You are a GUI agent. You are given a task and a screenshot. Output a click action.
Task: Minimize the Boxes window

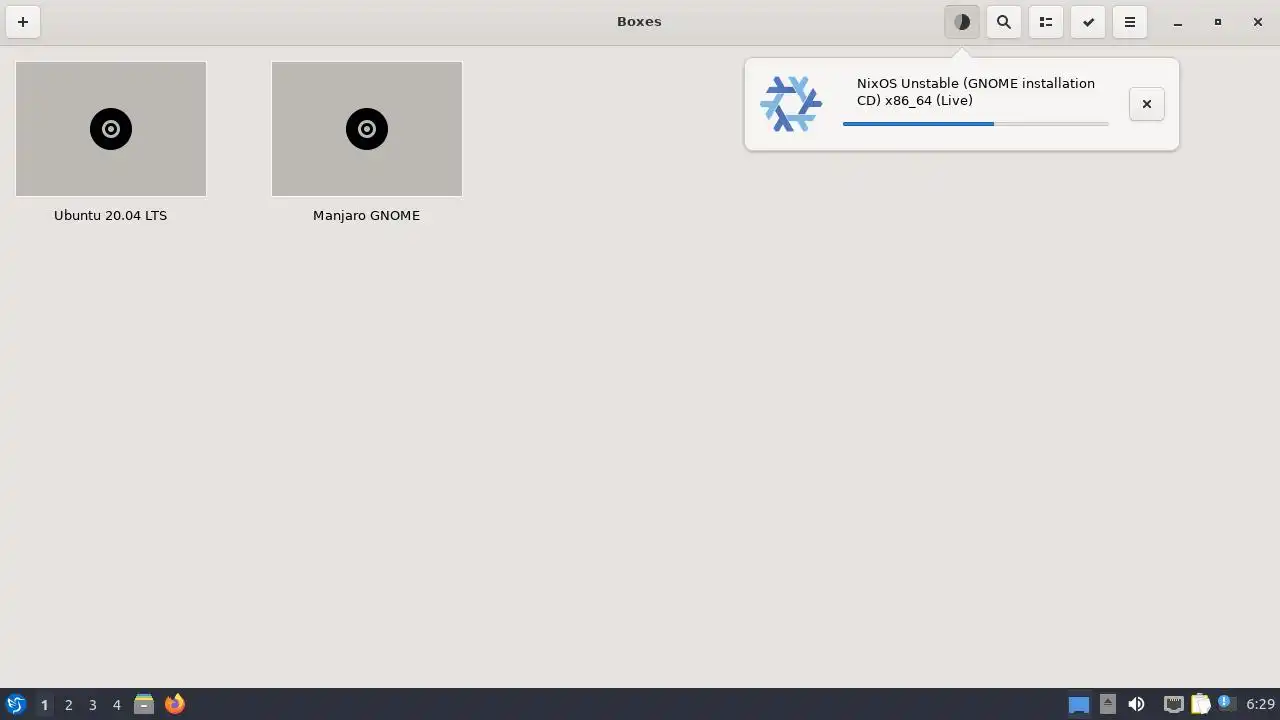point(1178,22)
